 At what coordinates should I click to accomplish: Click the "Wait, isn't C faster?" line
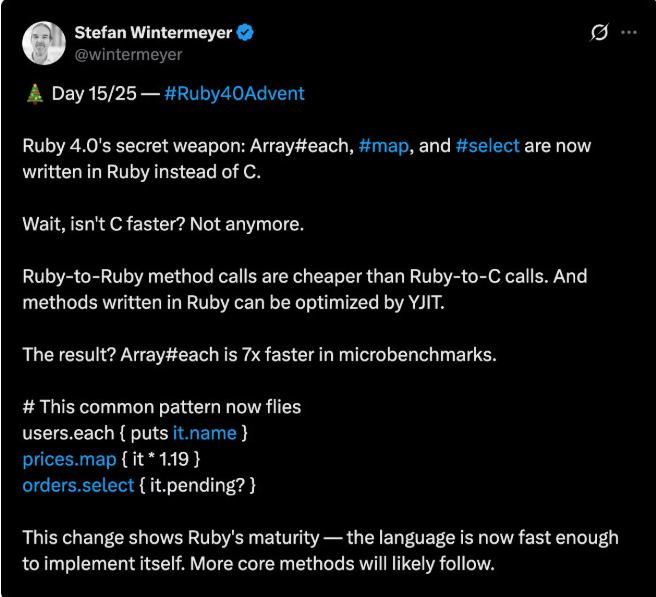click(x=162, y=224)
